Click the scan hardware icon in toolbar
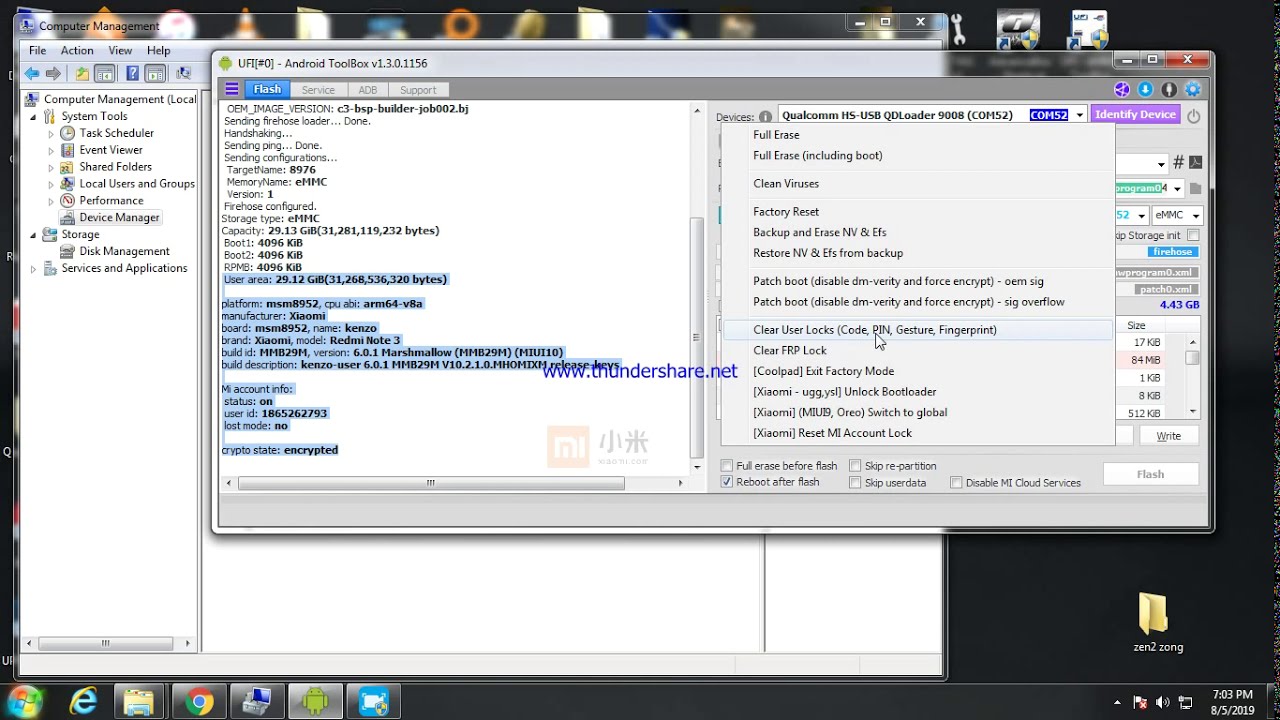1280x720 pixels. 184,73
